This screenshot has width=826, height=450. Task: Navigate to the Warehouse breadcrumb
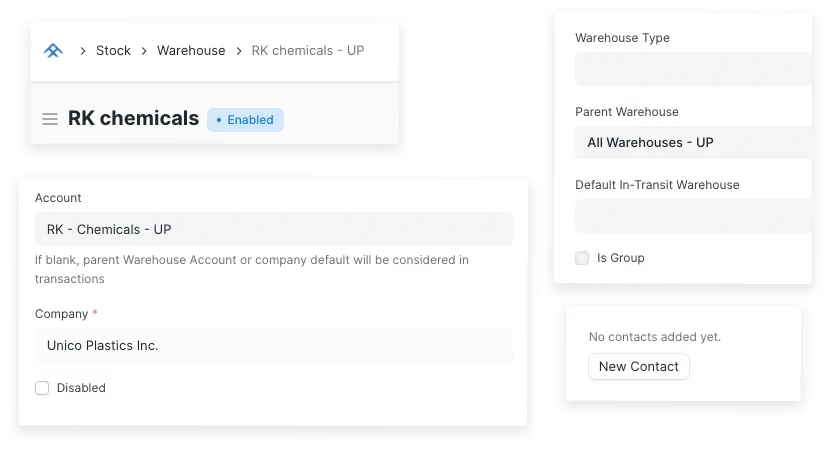[x=191, y=50]
